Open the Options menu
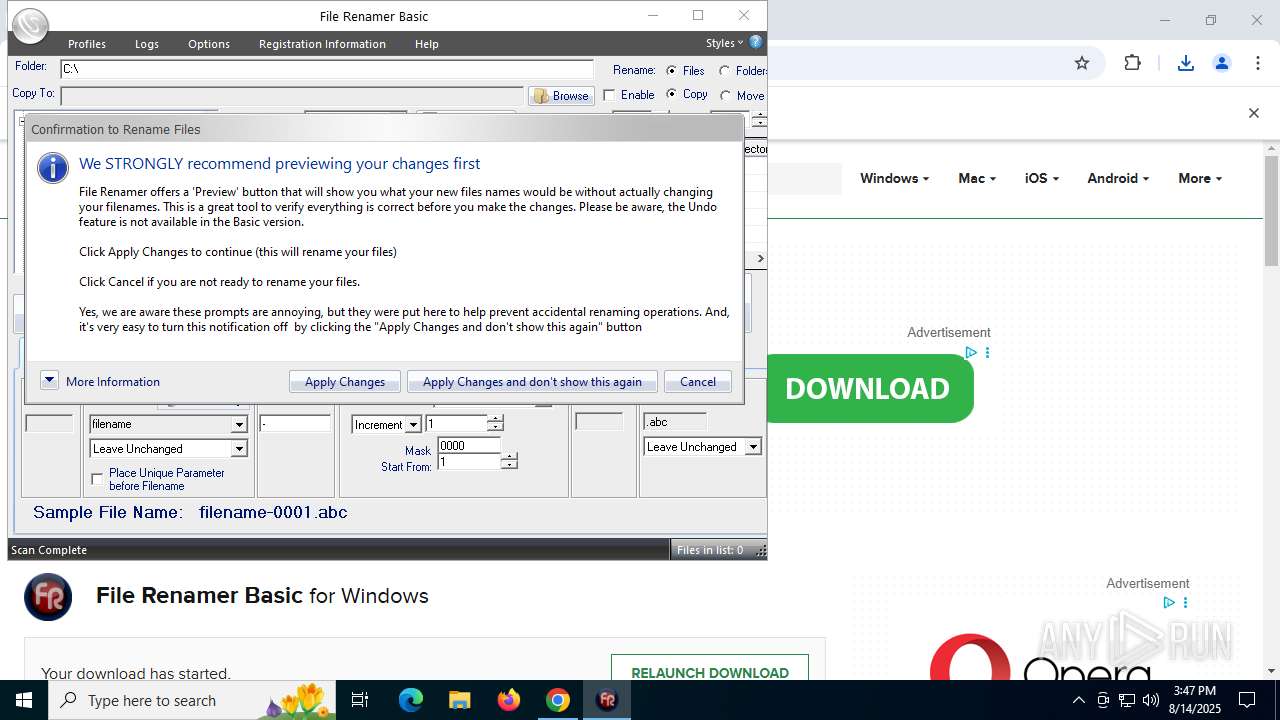Image resolution: width=1280 pixels, height=720 pixels. pos(209,44)
